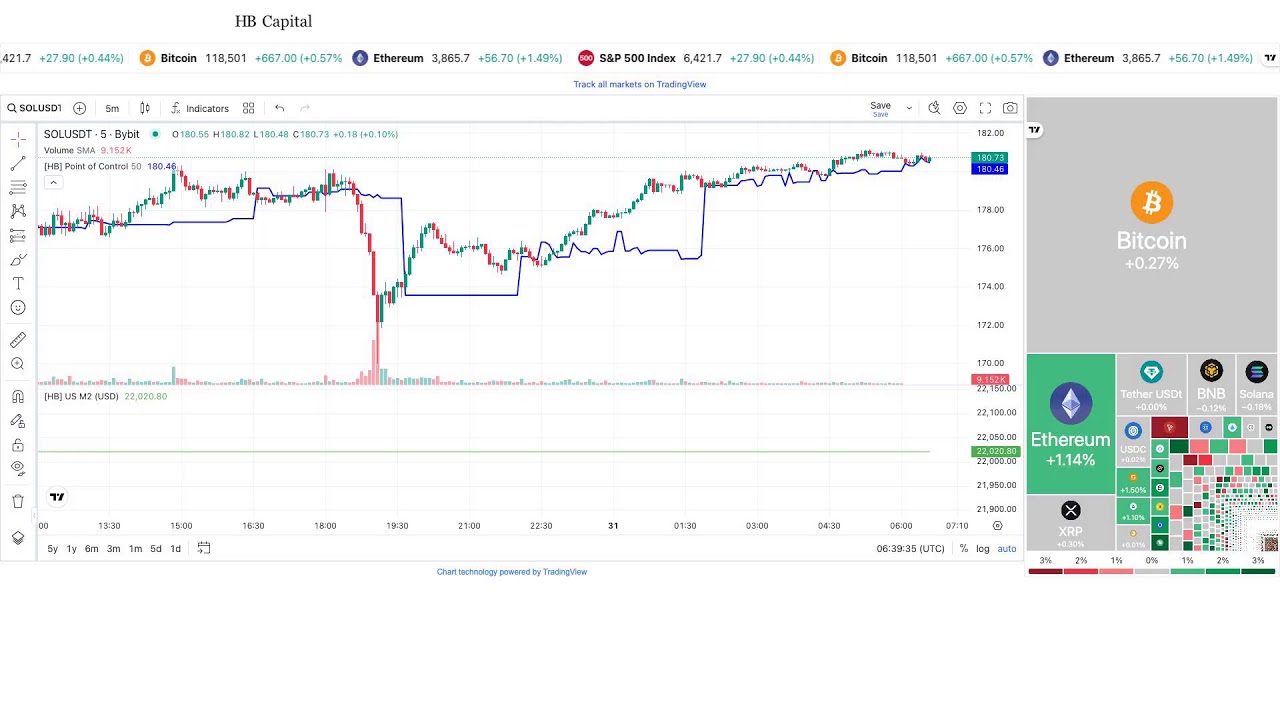Enter fullscreen mode
Screen dimensions: 1280x720
(985, 108)
